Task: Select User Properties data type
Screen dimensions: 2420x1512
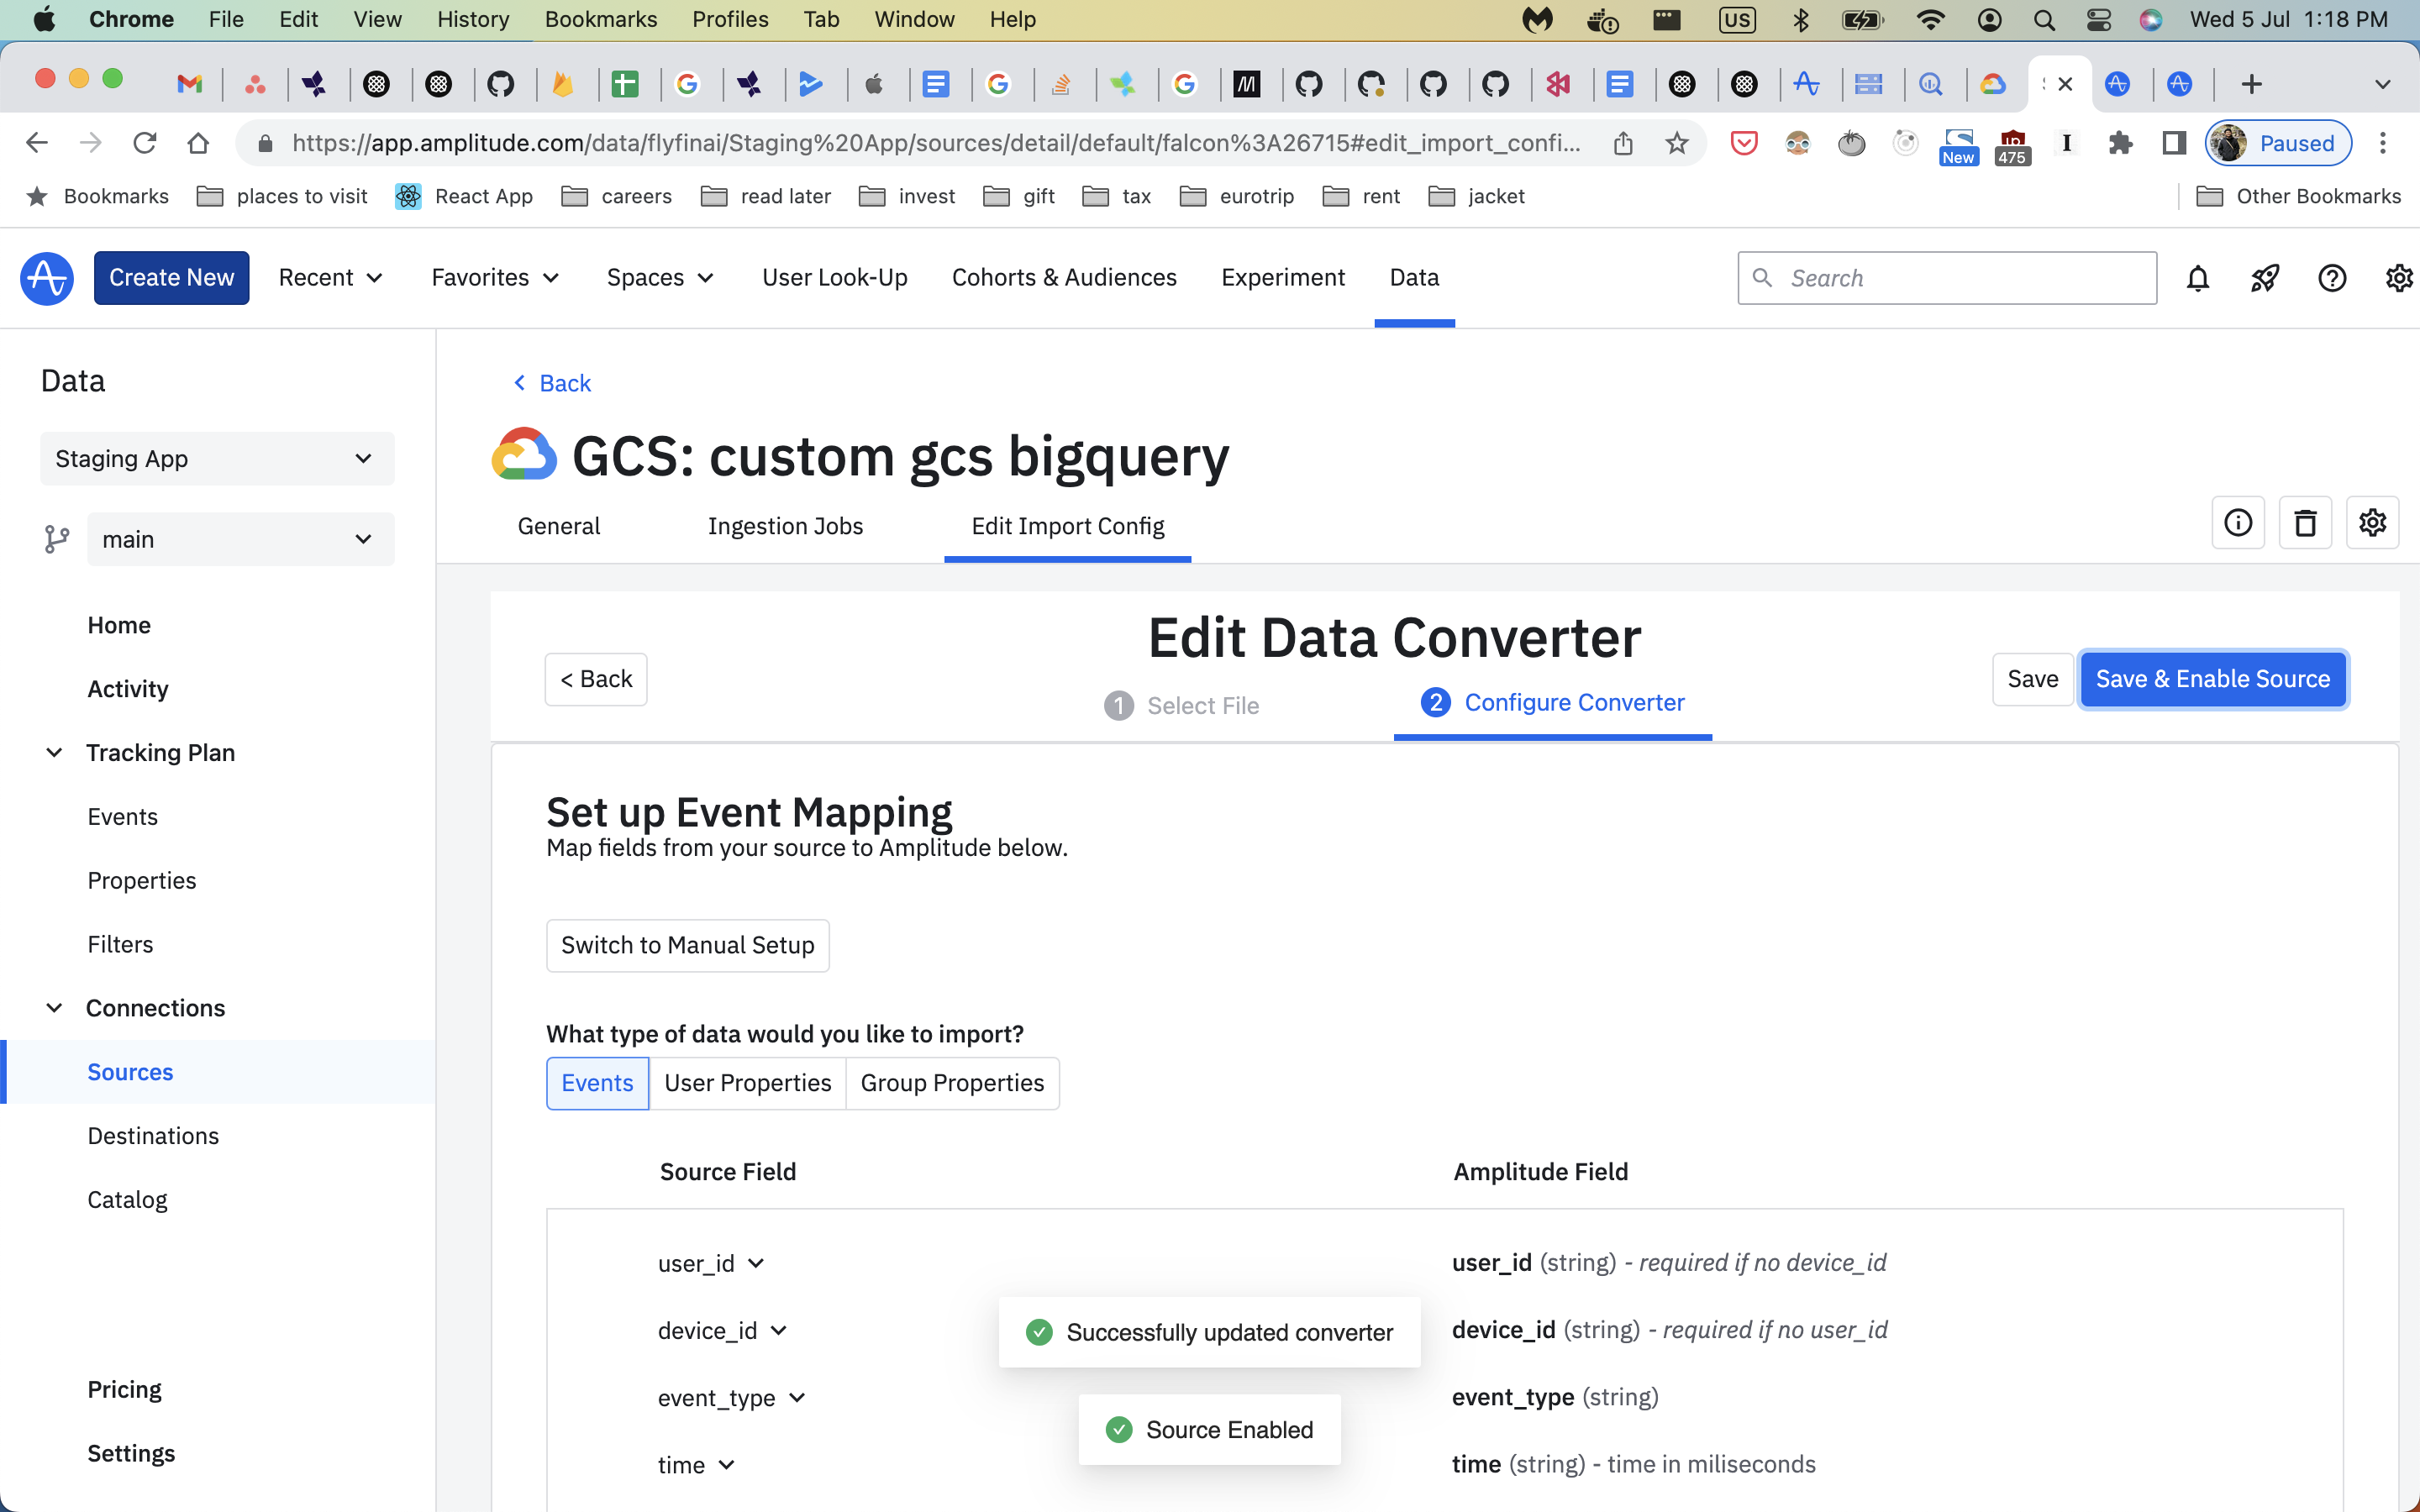Action: [747, 1083]
